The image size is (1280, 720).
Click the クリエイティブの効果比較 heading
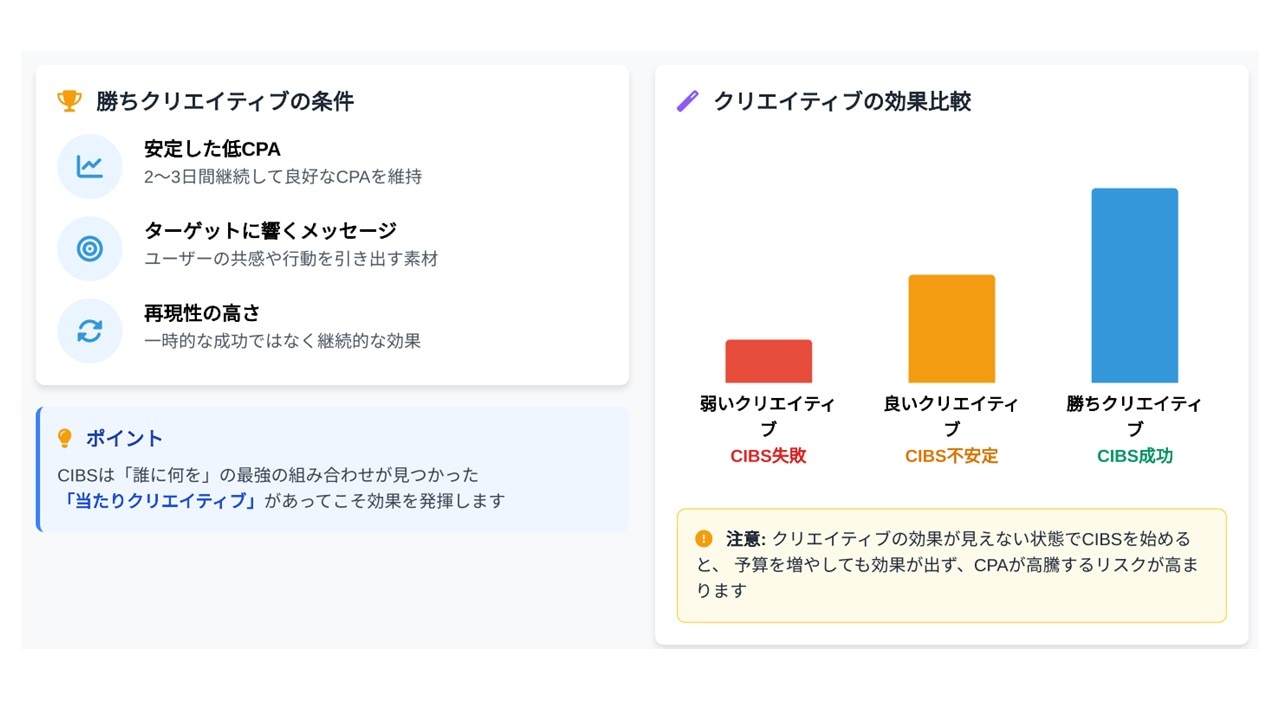coord(842,101)
